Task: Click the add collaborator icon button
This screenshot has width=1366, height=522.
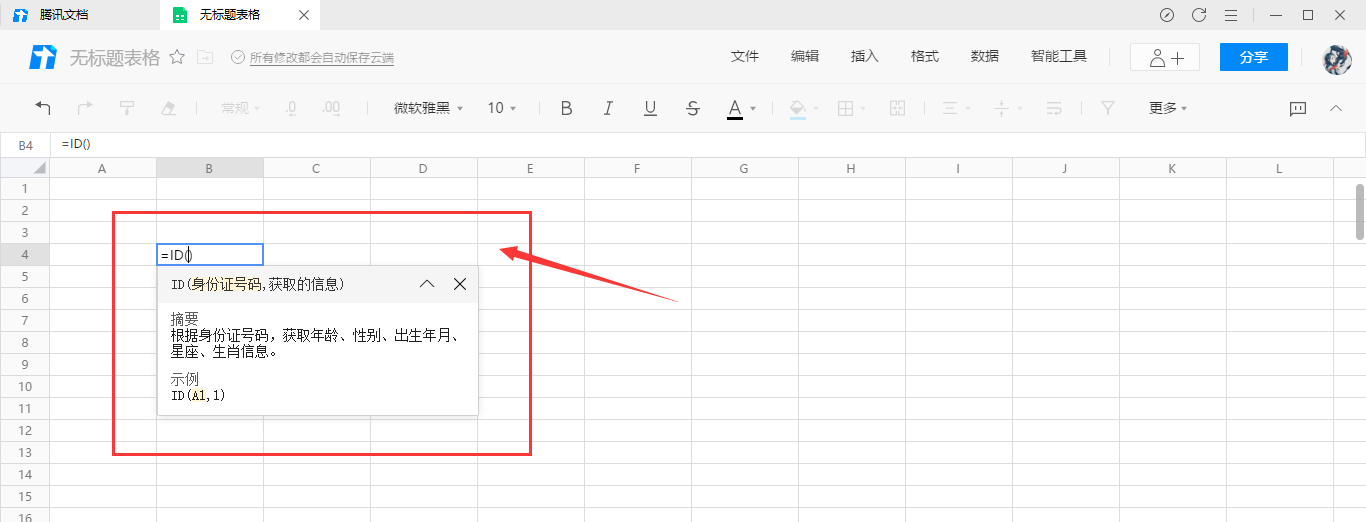Action: [x=1165, y=57]
